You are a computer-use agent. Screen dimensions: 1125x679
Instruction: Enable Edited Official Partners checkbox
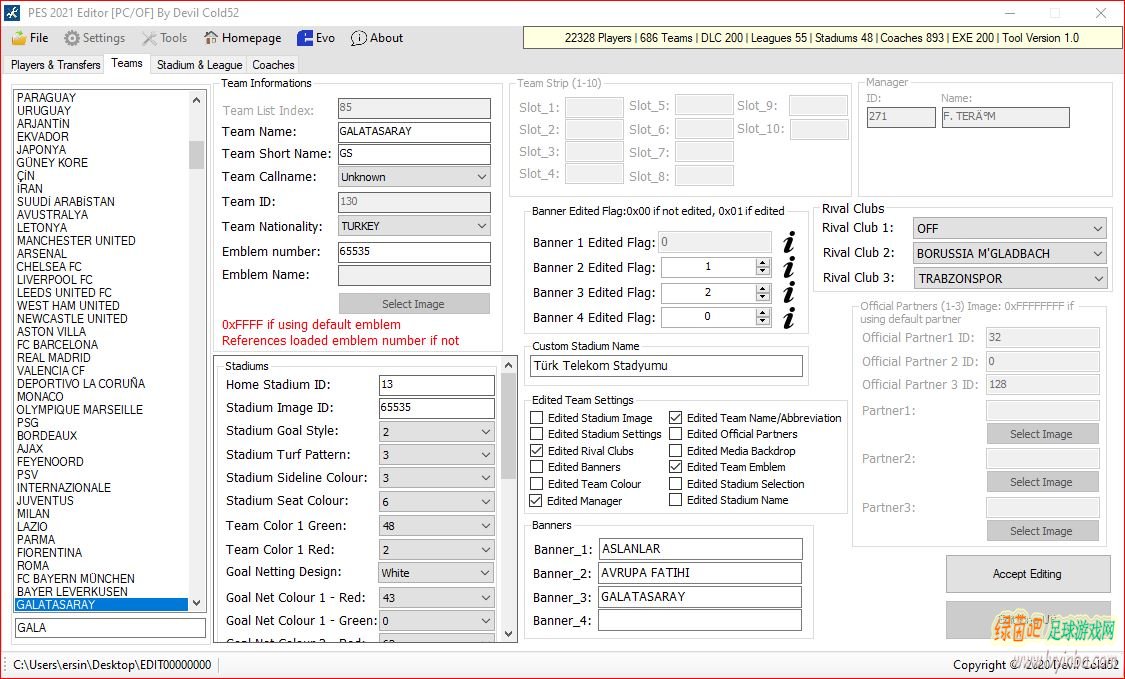675,434
